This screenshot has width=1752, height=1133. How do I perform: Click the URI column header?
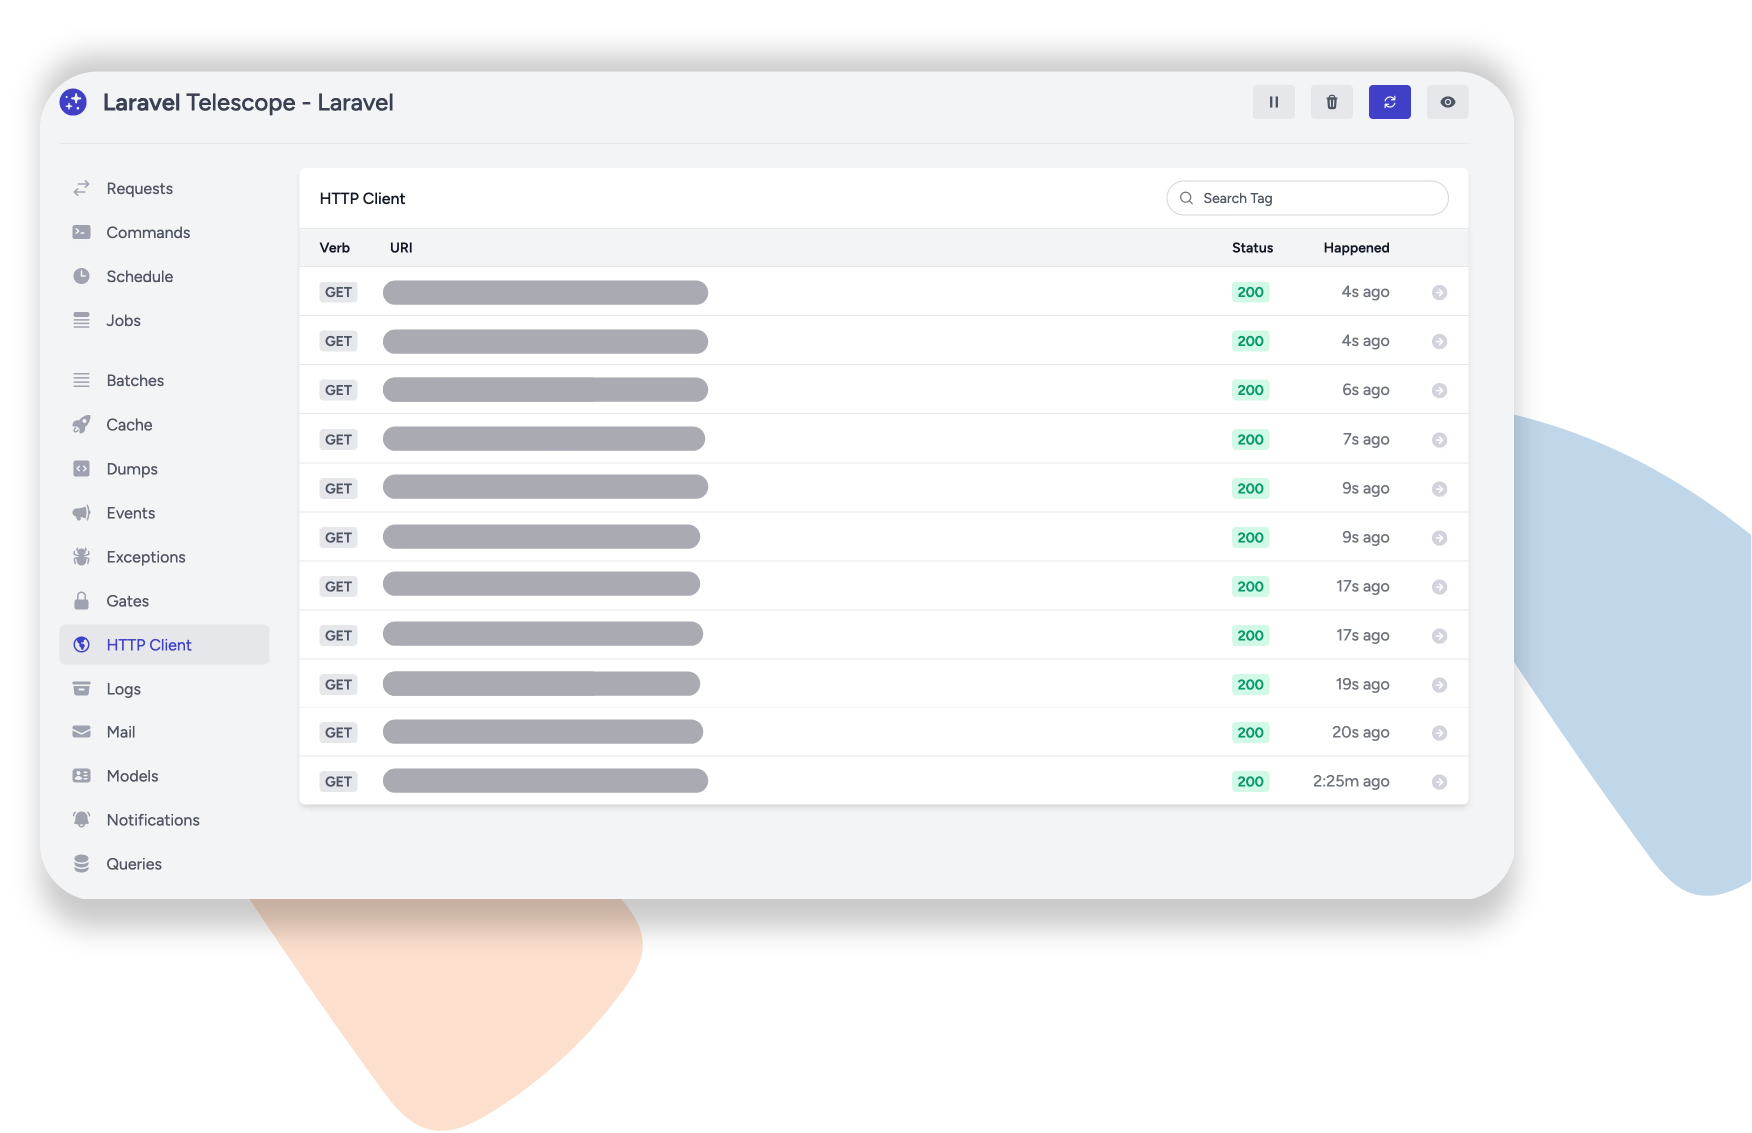pos(401,247)
